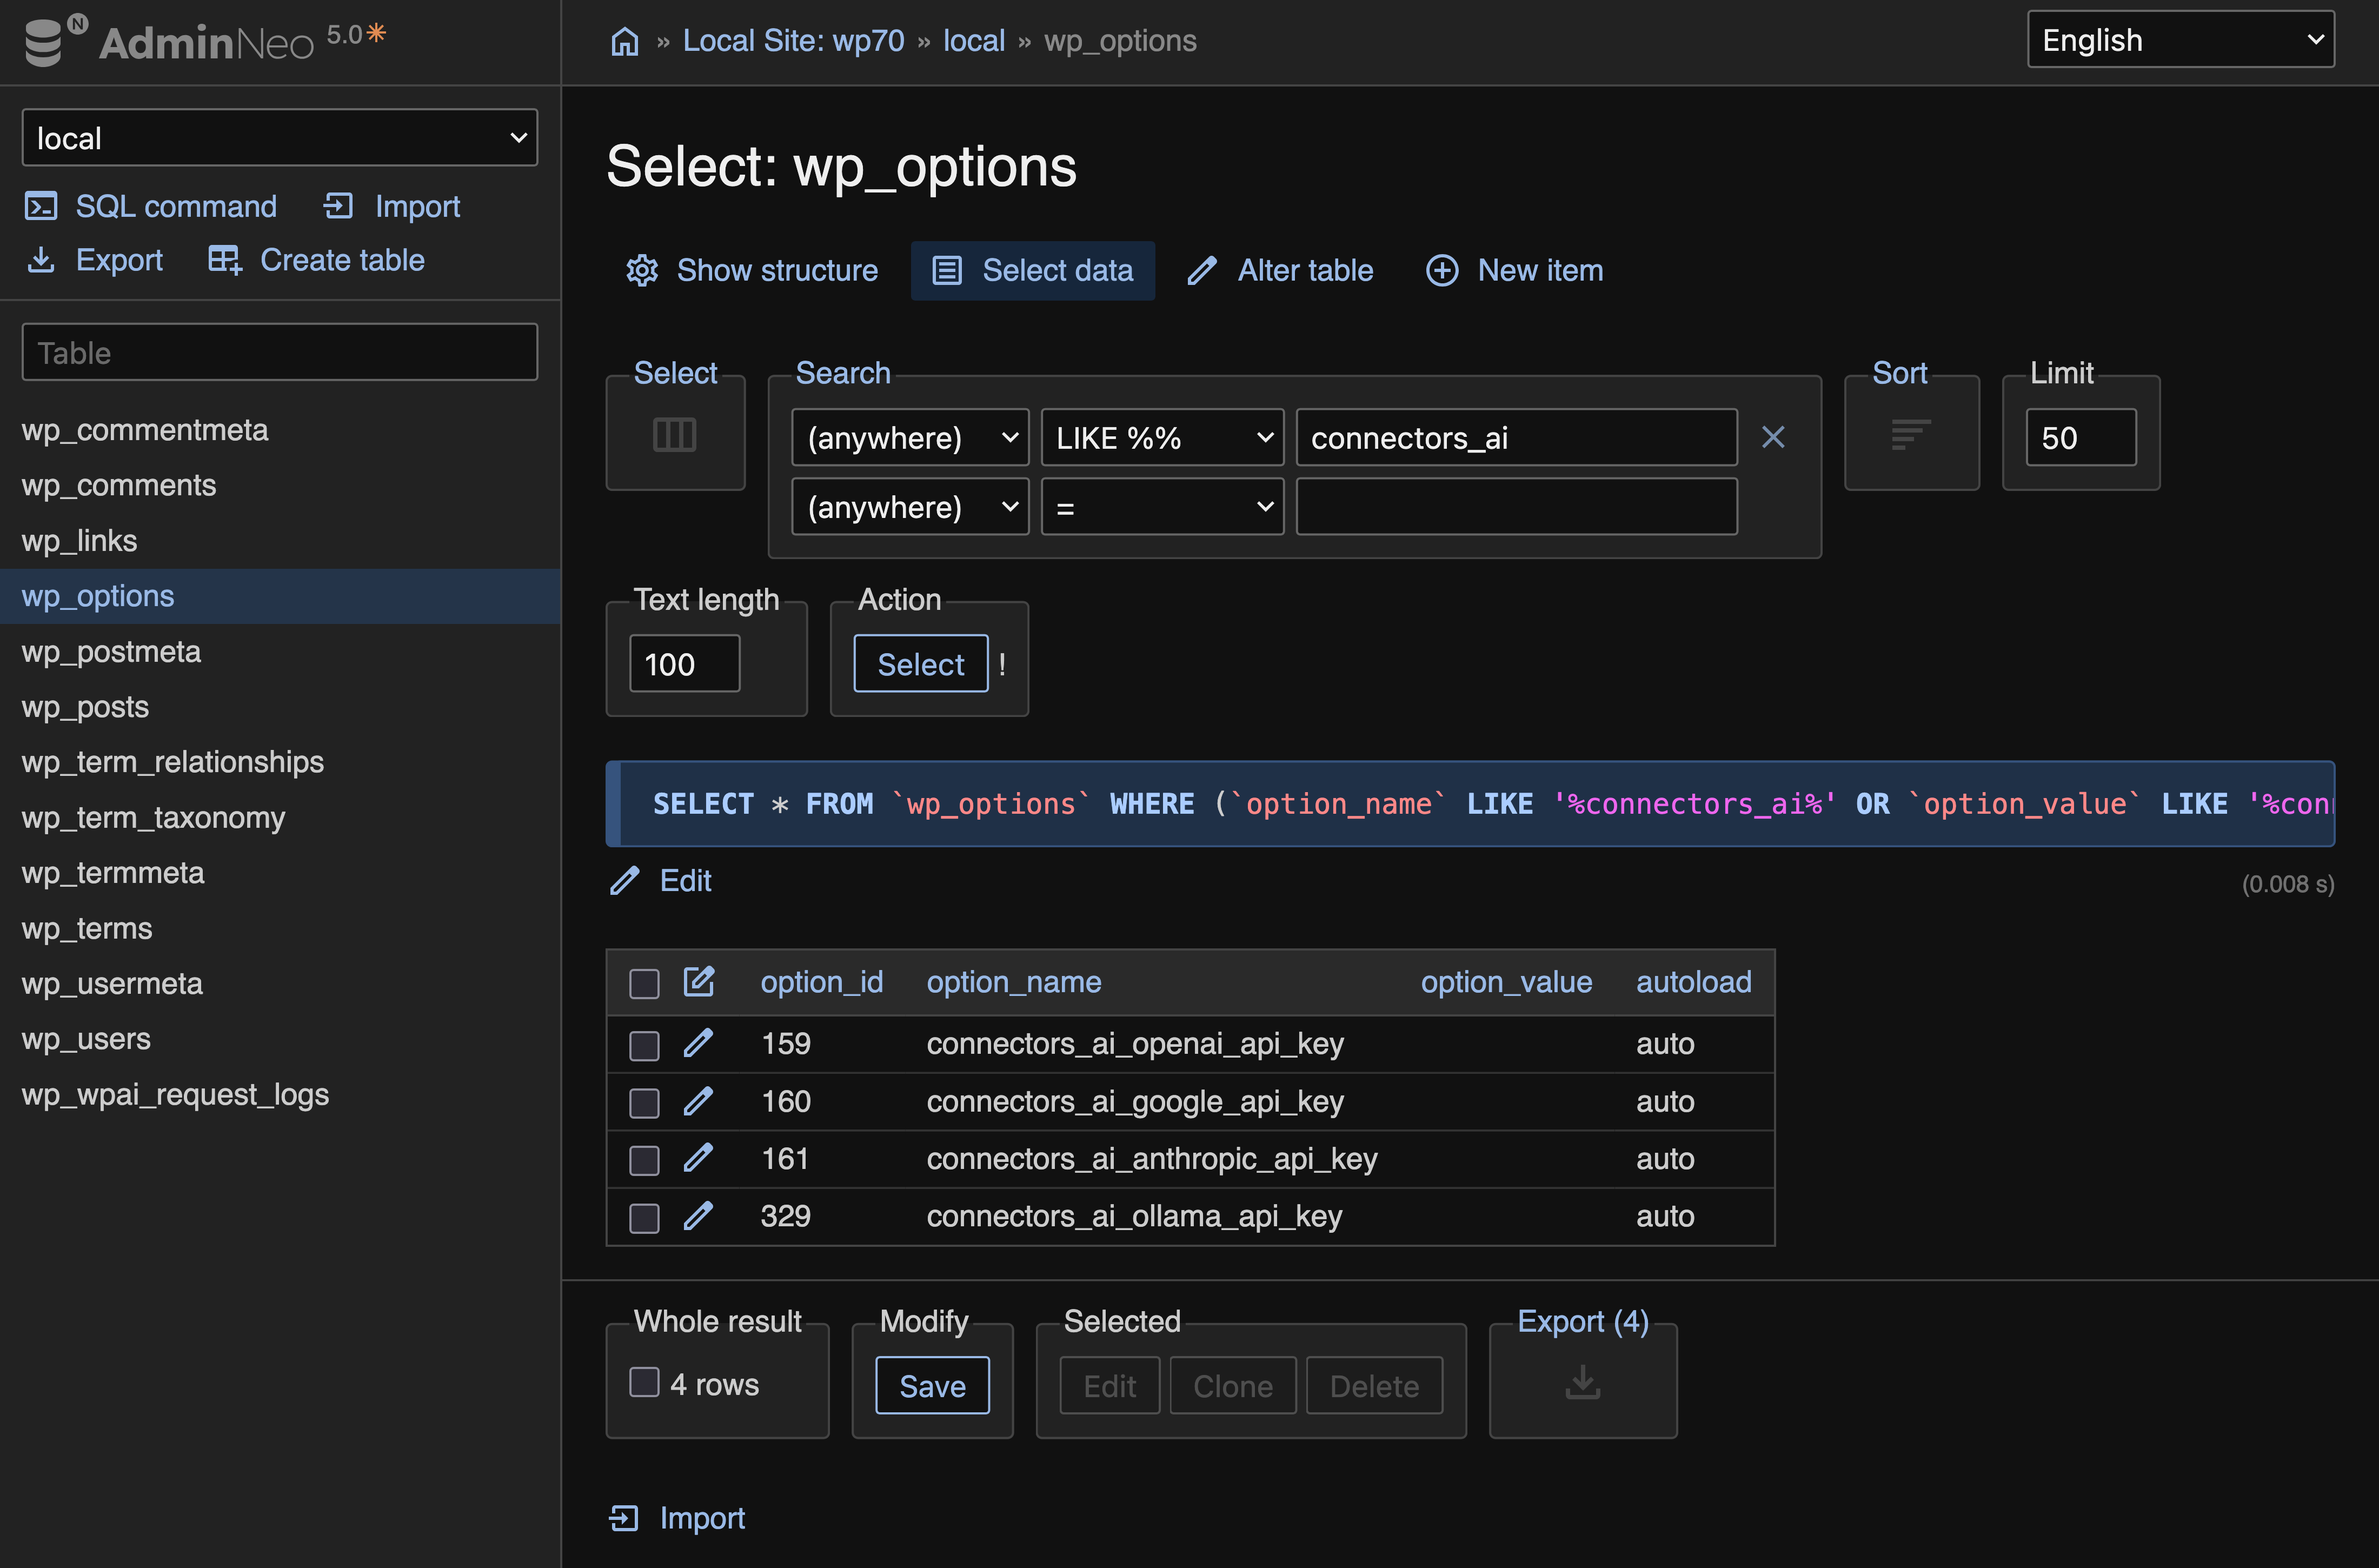Check the row for connectors_ai_openai_api_key
This screenshot has height=1568, width=2379.
[x=644, y=1045]
